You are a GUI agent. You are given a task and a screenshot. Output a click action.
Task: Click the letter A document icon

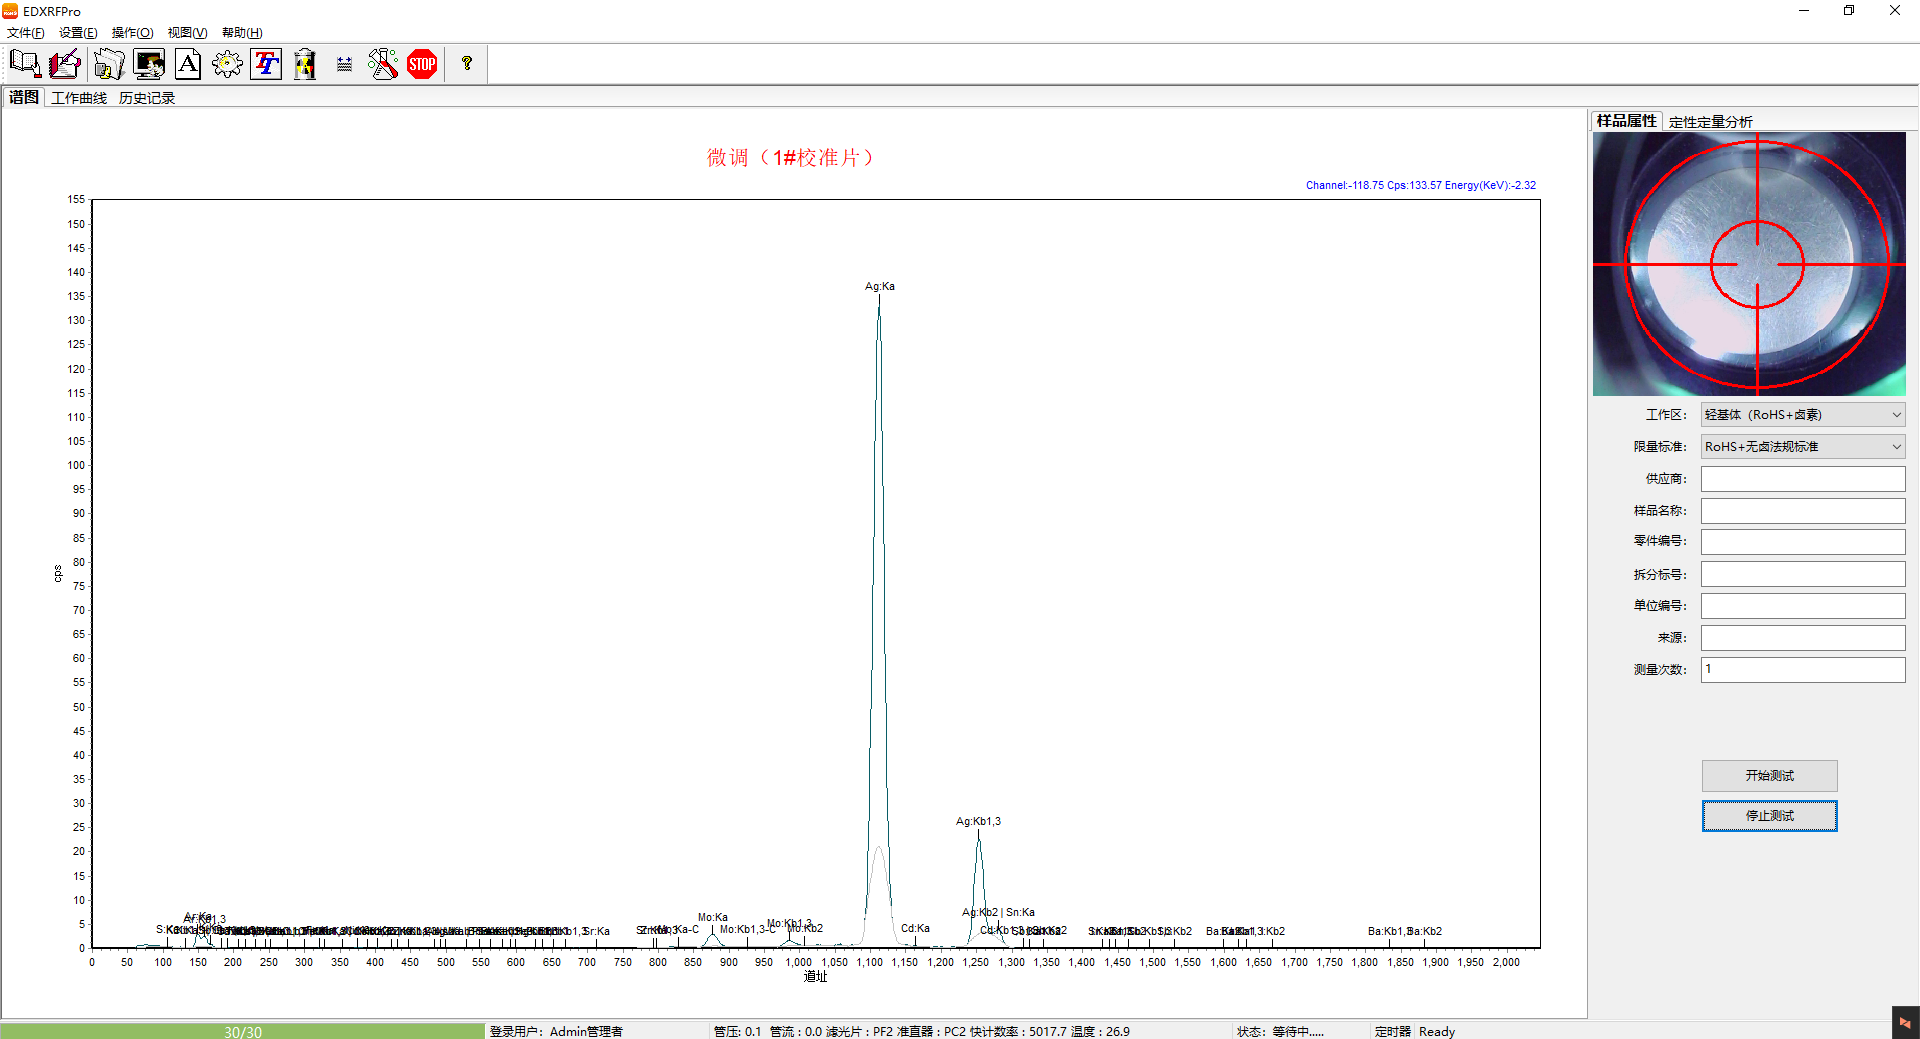tap(188, 64)
